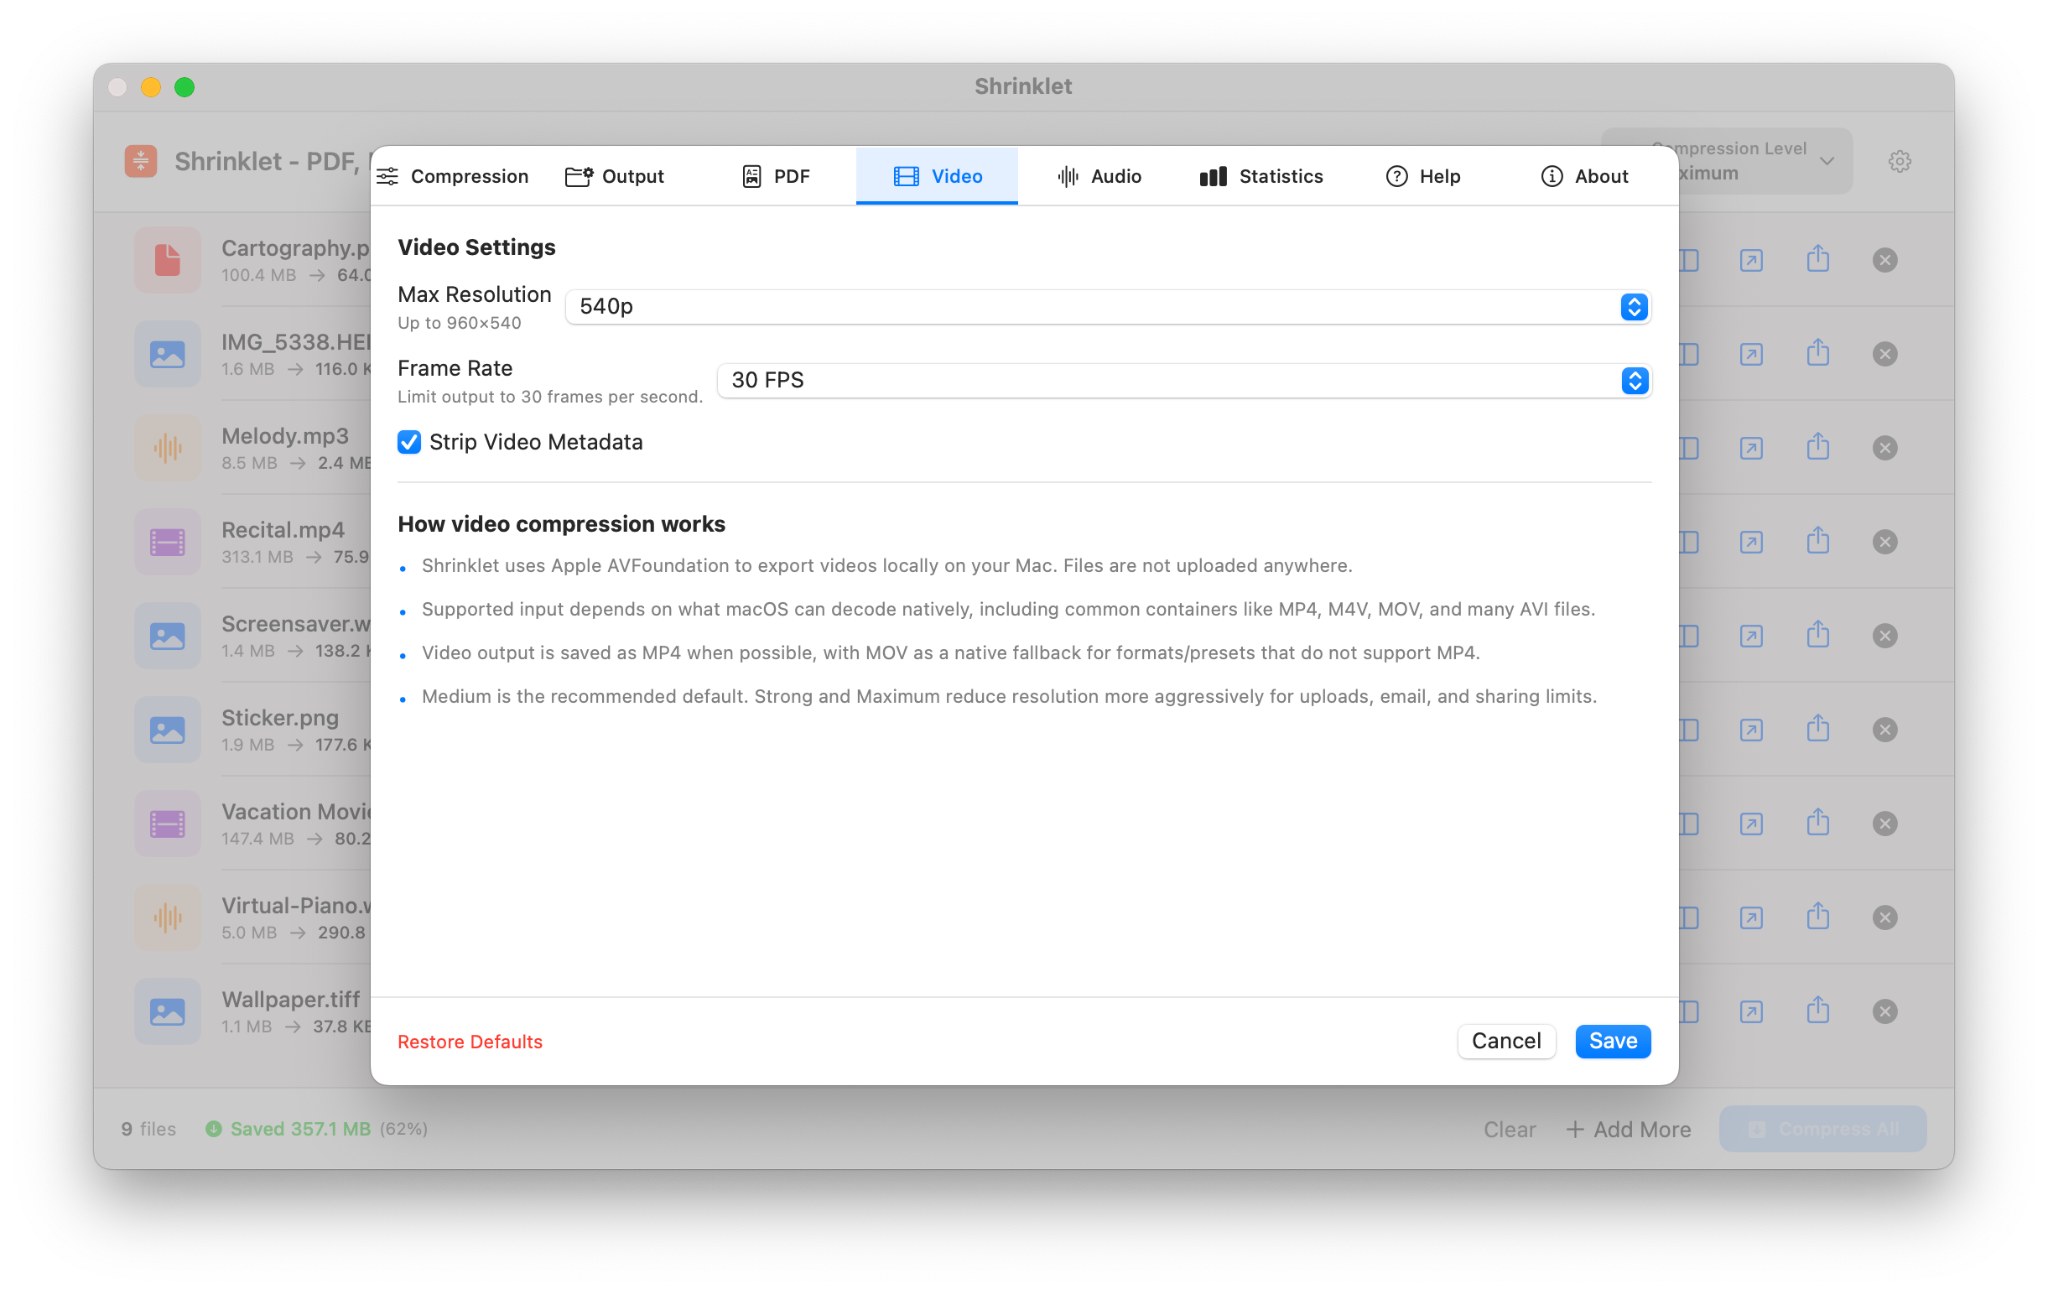Reveal Melody.mp3 via its arrow icon
The width and height of the screenshot is (2048, 1293).
(1751, 449)
